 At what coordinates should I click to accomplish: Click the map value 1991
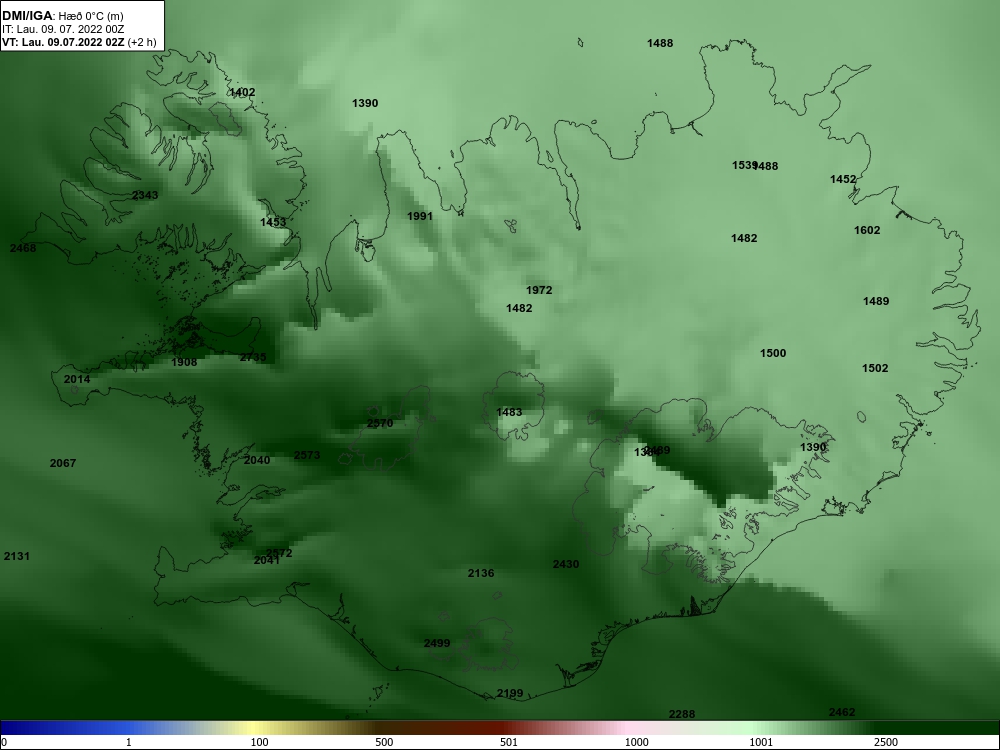(x=420, y=216)
